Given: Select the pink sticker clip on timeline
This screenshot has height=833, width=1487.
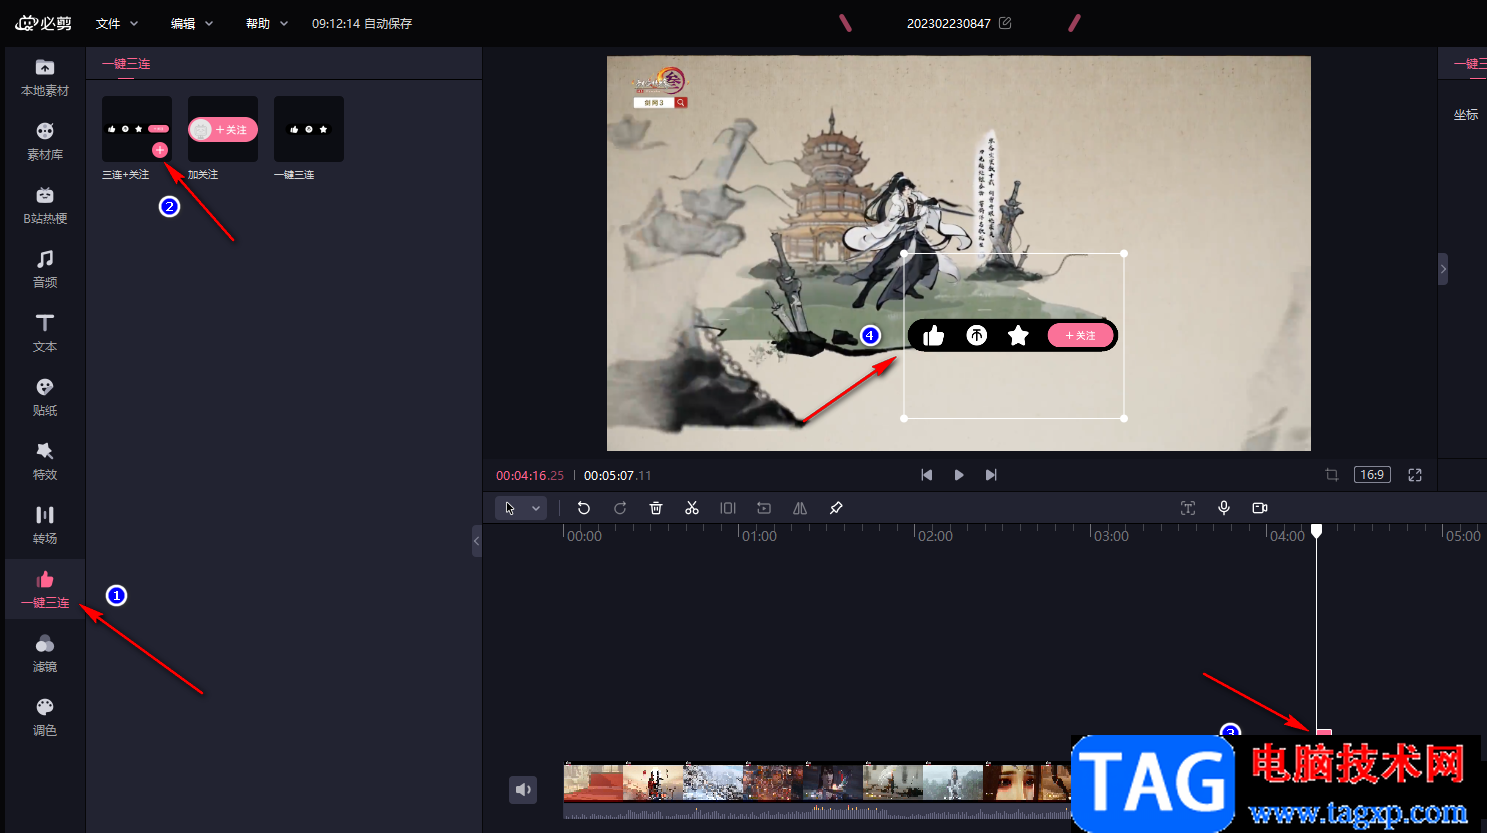Looking at the screenshot, I should pos(1324,733).
